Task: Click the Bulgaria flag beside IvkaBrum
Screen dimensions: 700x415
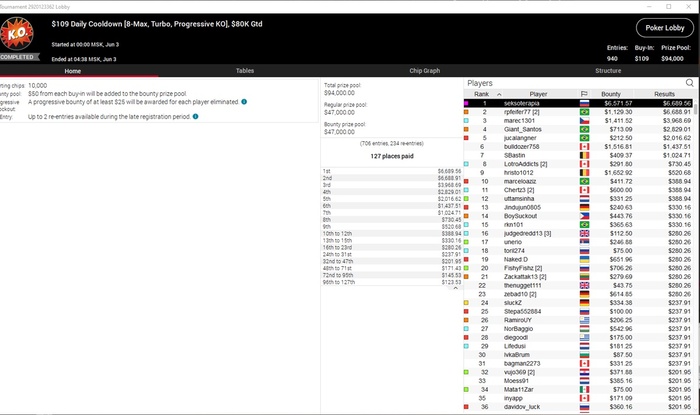Action: tap(584, 355)
